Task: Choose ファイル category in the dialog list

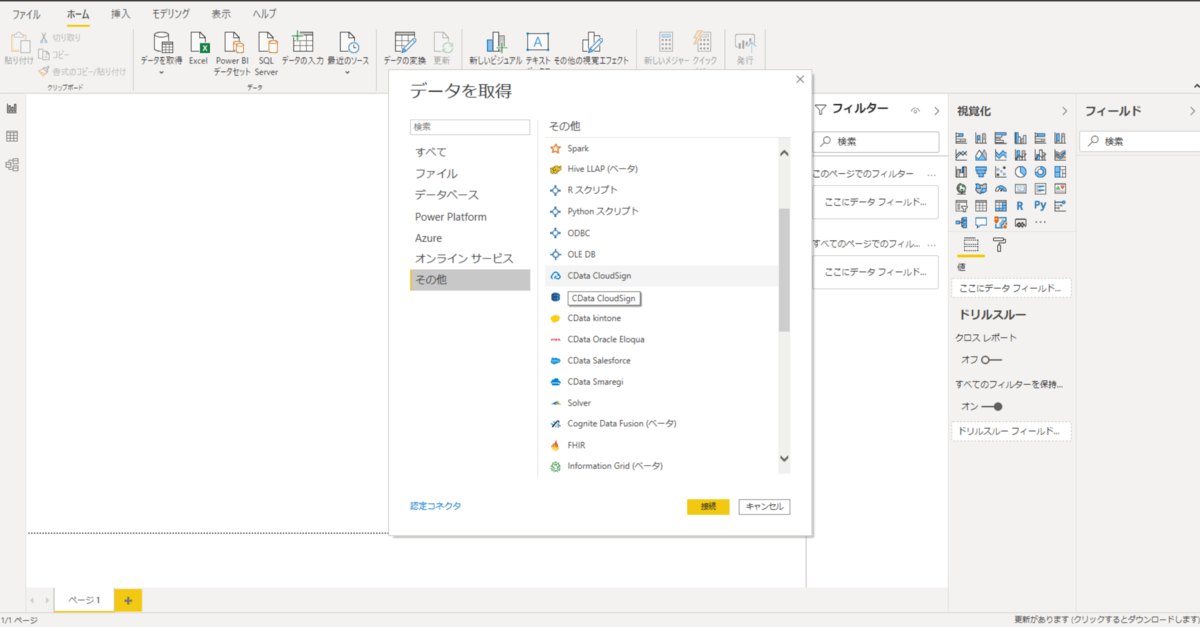Action: pos(470,173)
